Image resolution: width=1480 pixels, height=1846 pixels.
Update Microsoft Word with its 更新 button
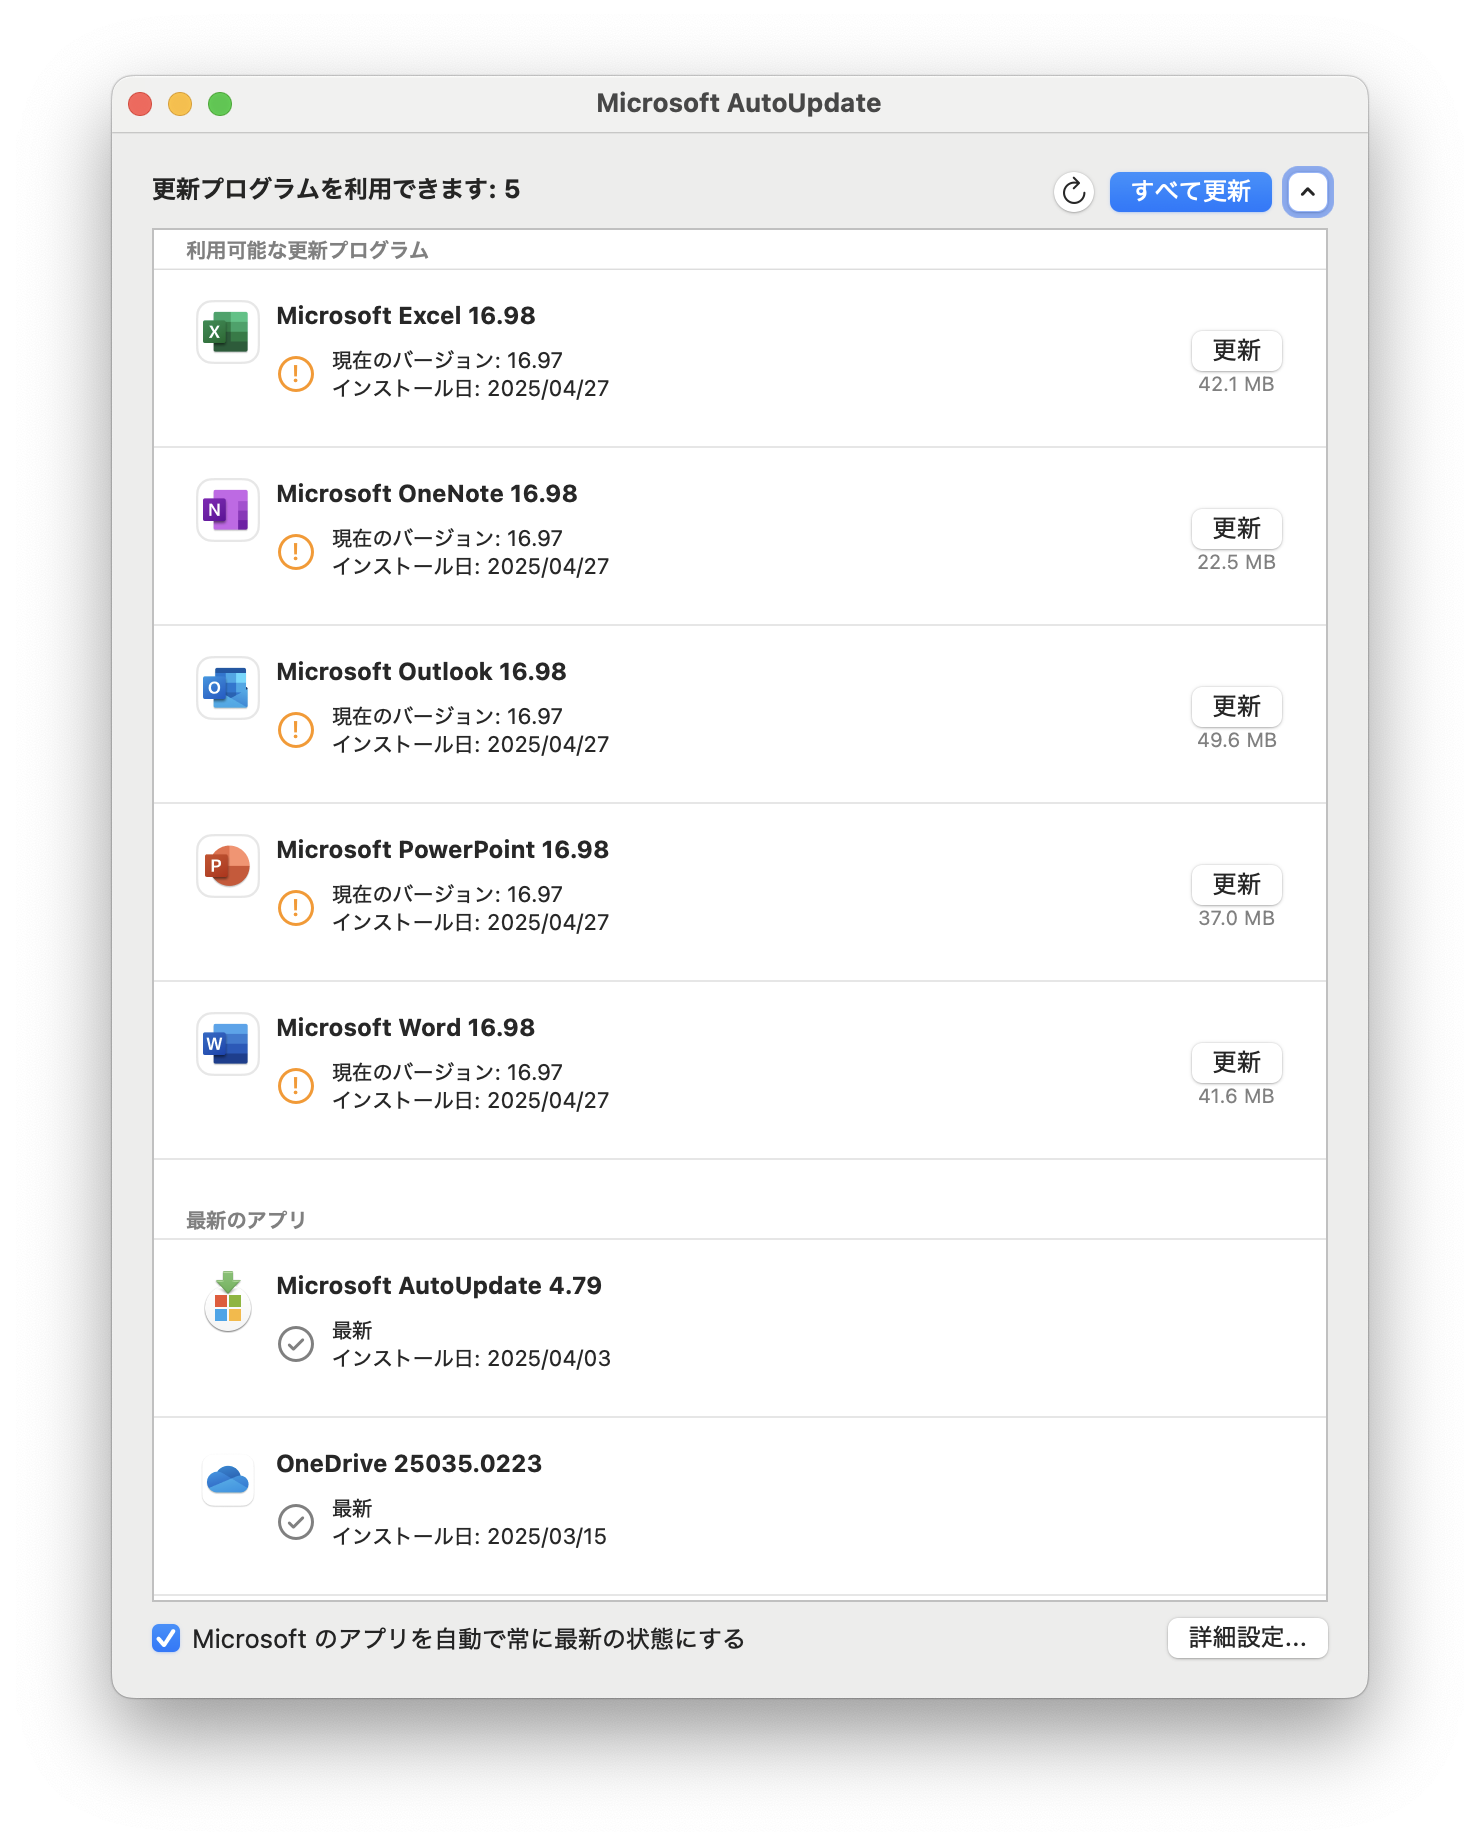pos(1237,1062)
